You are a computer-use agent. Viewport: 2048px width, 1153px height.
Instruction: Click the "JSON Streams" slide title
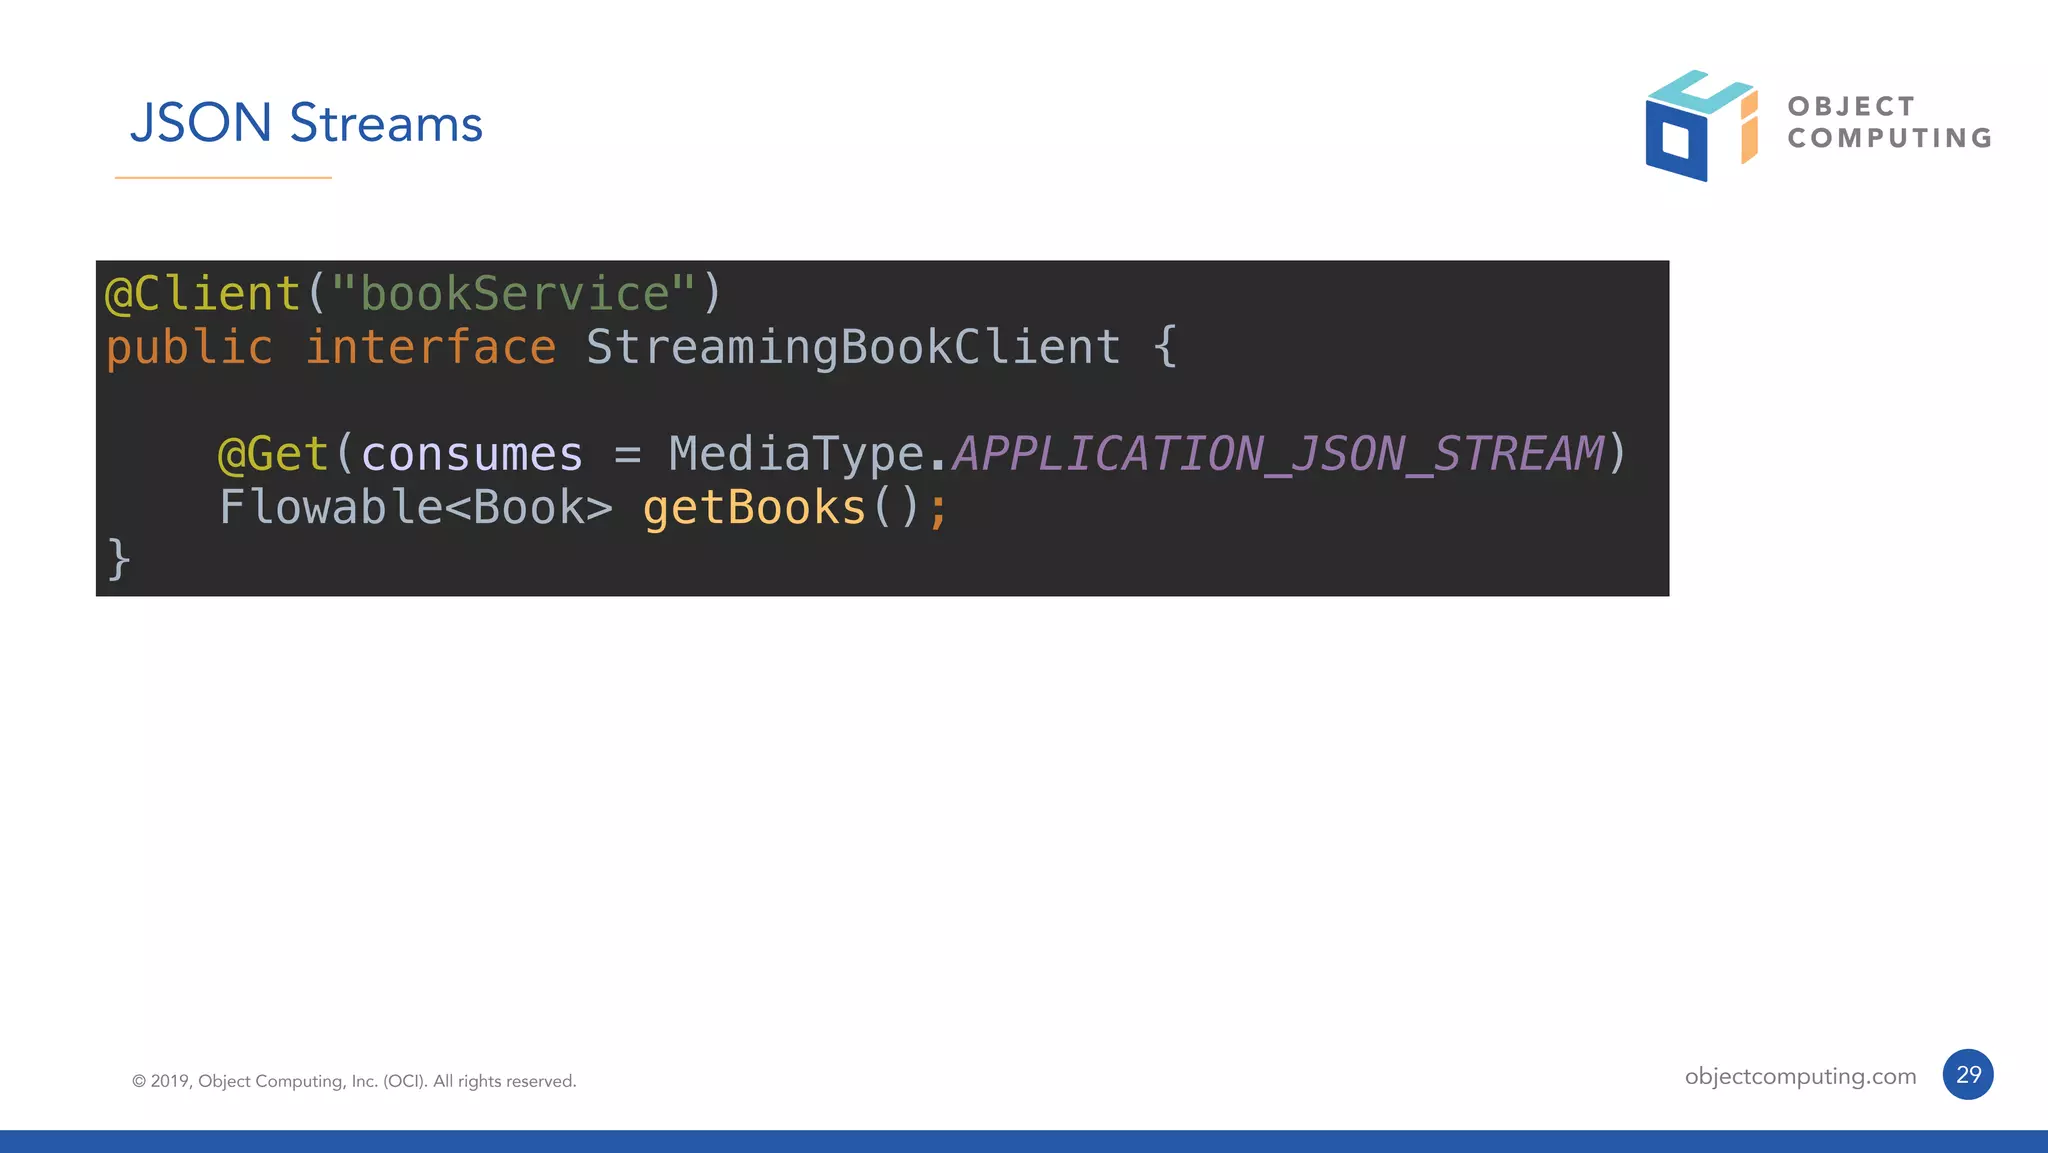pyautogui.click(x=306, y=123)
